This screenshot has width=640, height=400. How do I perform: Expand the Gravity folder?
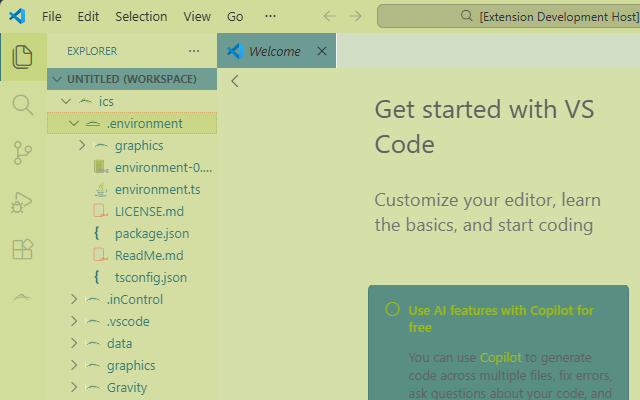(74, 388)
